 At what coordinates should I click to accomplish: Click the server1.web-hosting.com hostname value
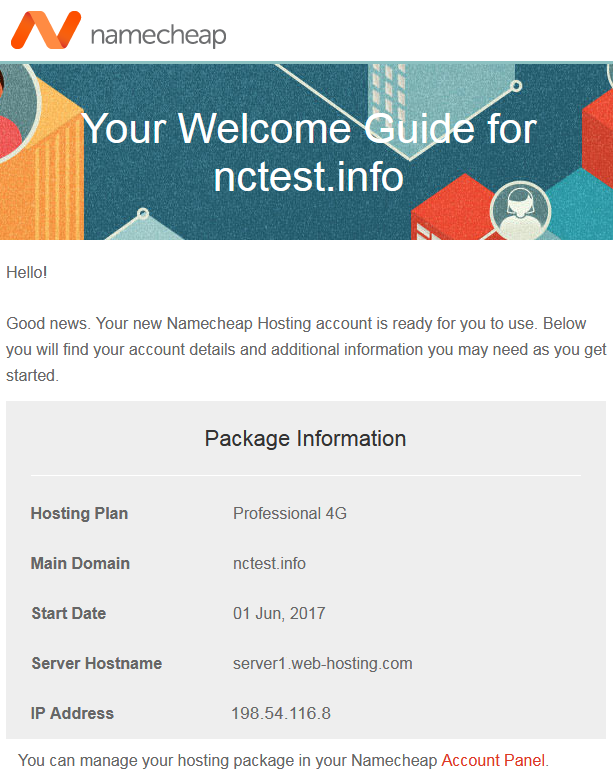(x=322, y=663)
